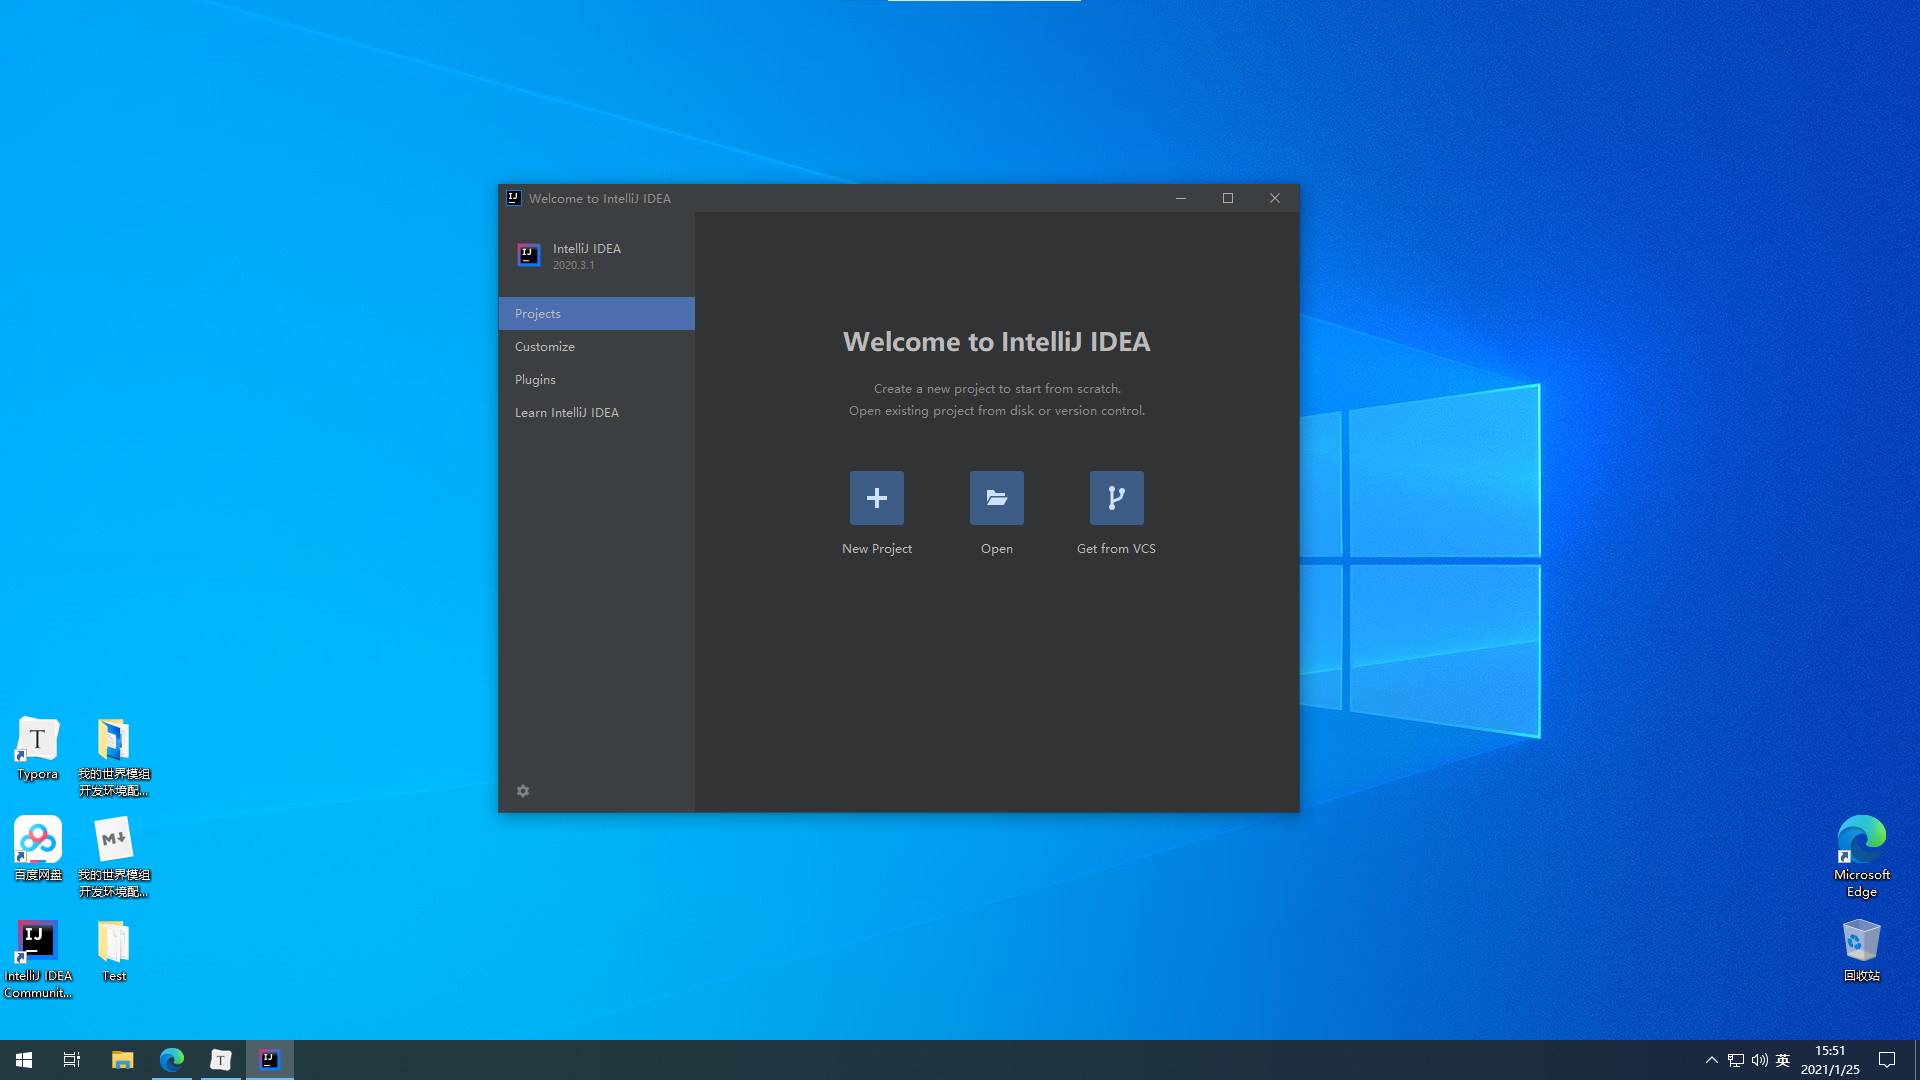
Task: Open the notification center icon
Action: coord(1887,1060)
